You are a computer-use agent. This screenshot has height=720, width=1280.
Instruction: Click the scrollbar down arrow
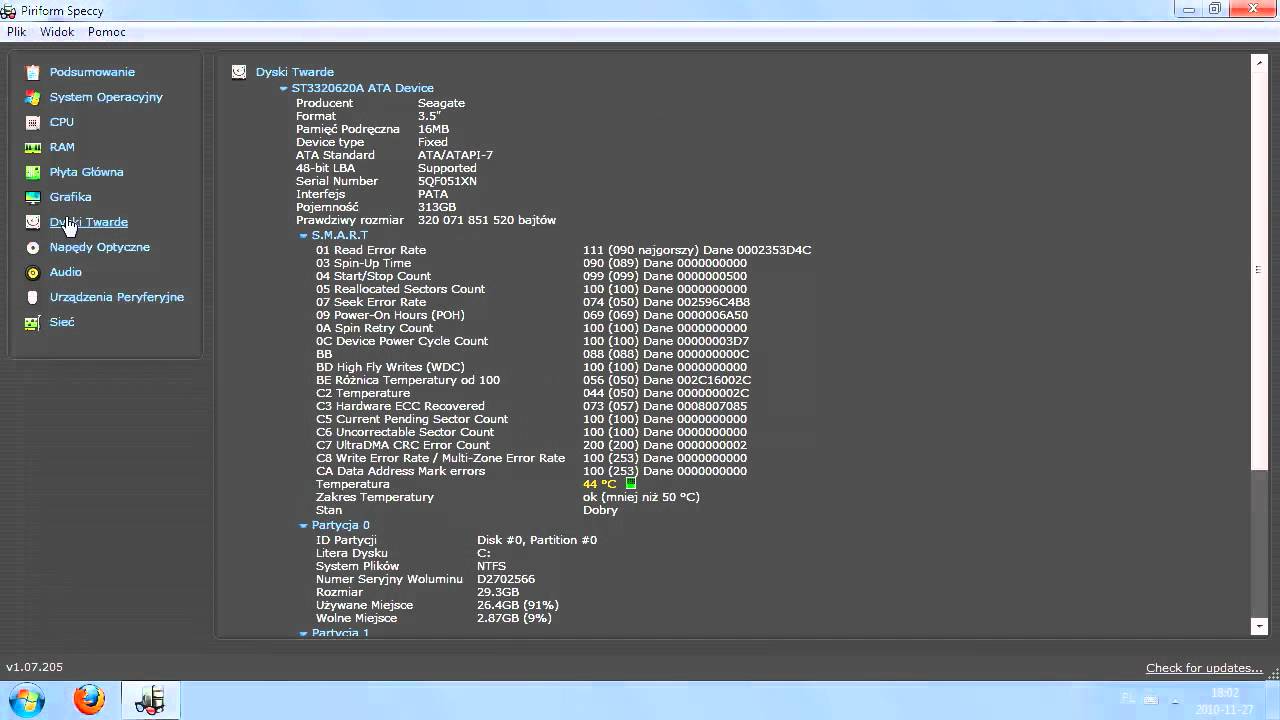click(1259, 626)
